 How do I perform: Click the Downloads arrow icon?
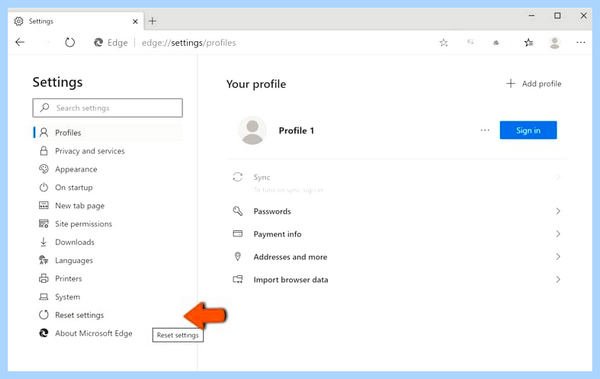44,242
